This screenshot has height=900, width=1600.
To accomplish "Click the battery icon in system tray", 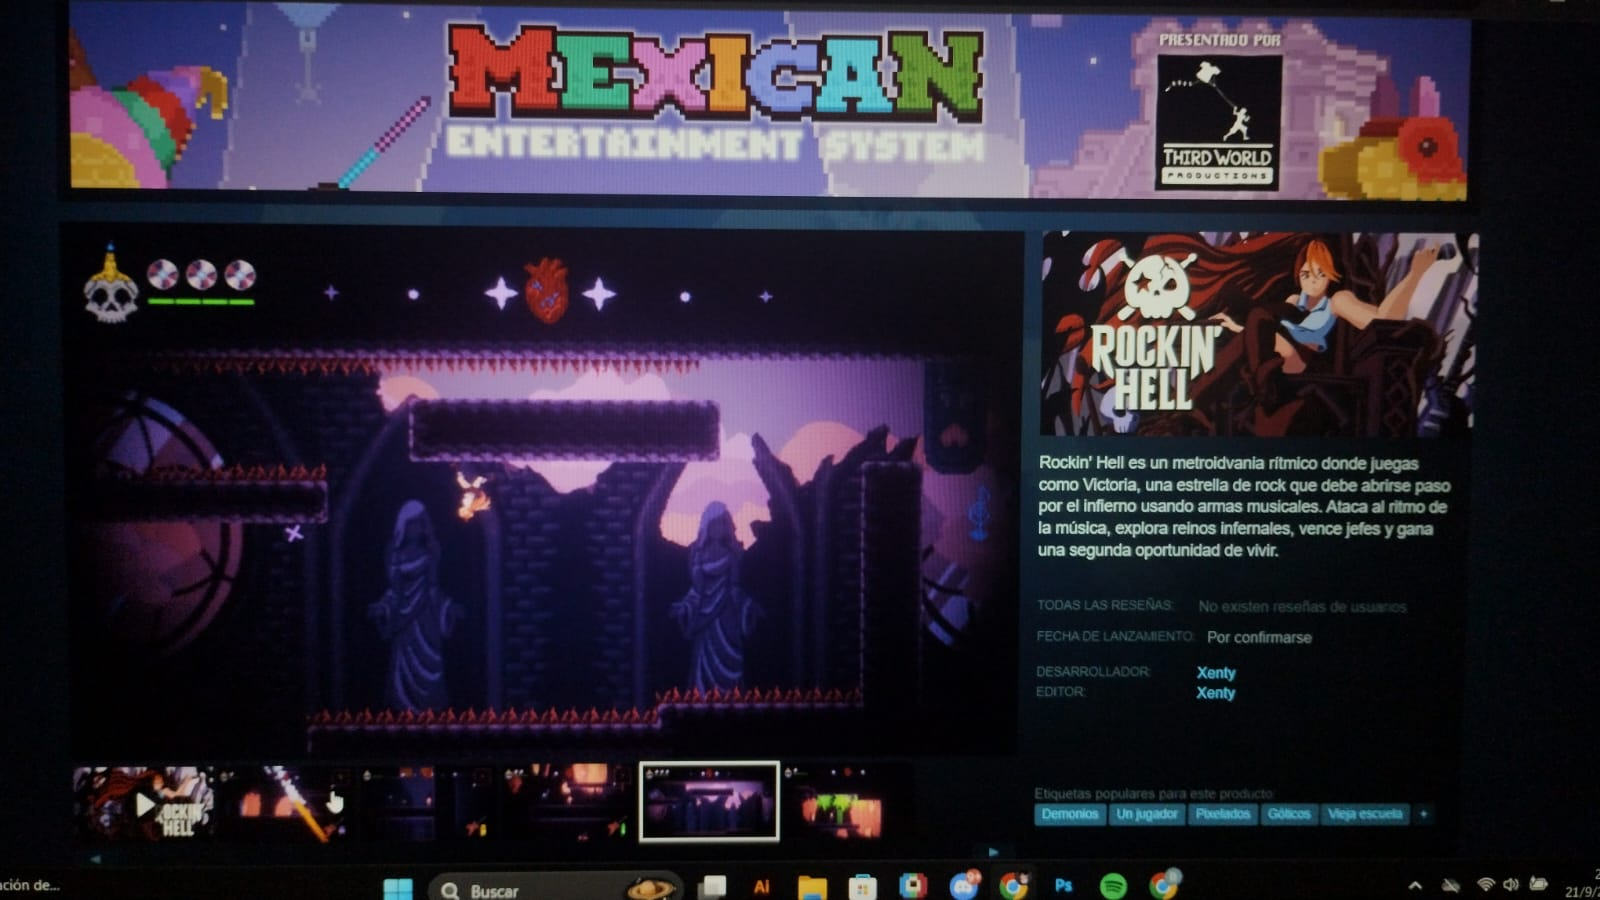I will coord(1539,885).
